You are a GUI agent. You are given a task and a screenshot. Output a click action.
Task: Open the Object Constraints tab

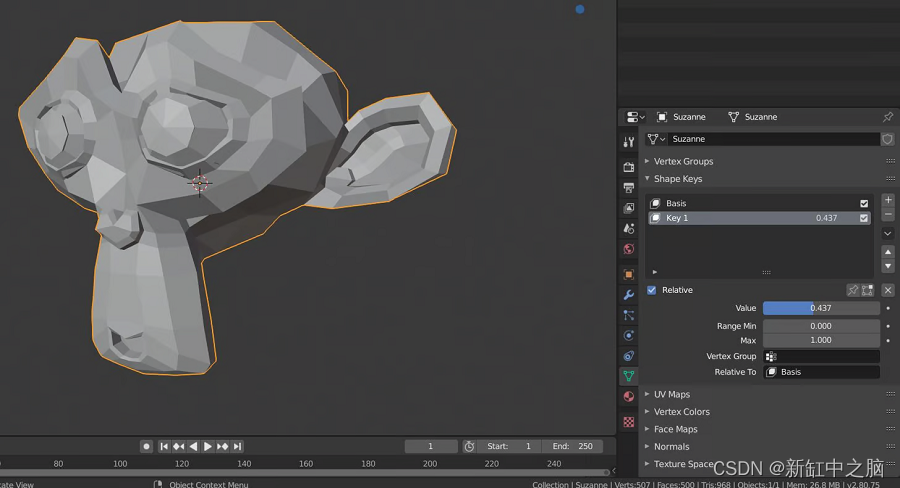629,356
